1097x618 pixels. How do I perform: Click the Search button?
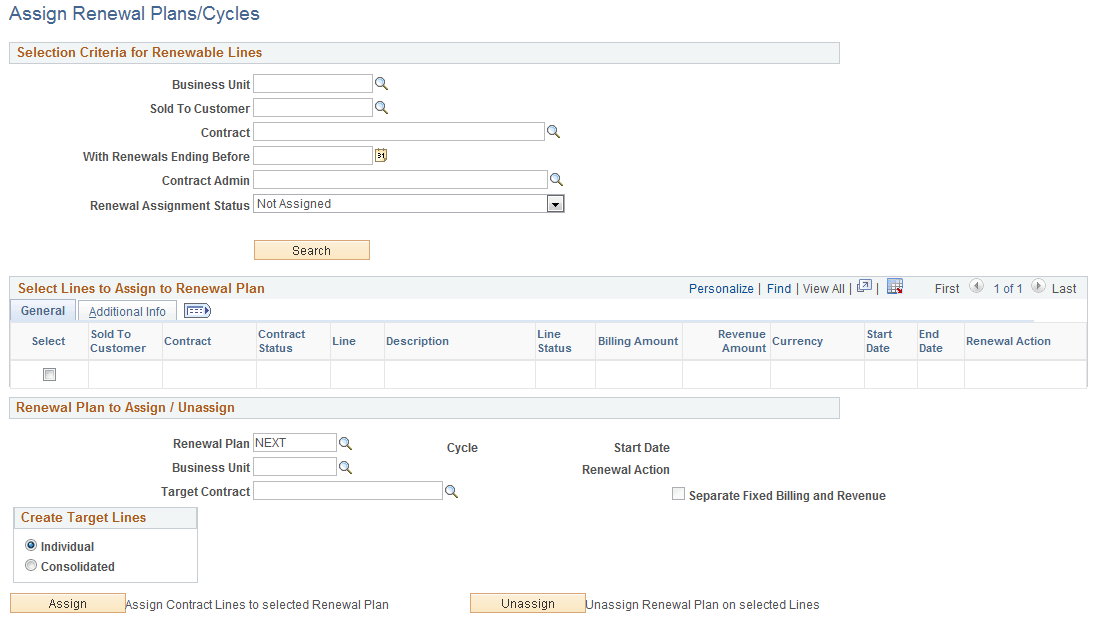pos(311,249)
